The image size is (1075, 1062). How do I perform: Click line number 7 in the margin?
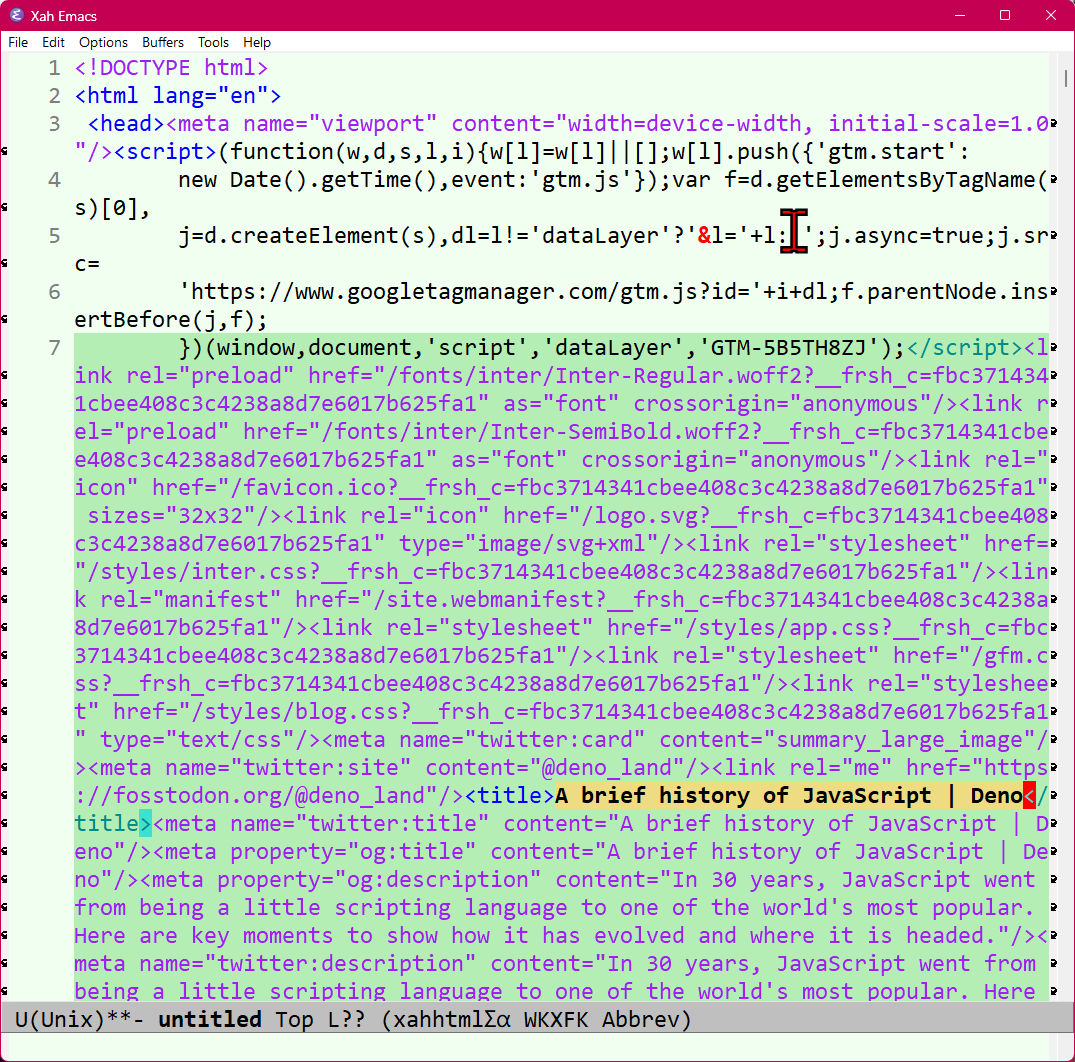pos(55,348)
